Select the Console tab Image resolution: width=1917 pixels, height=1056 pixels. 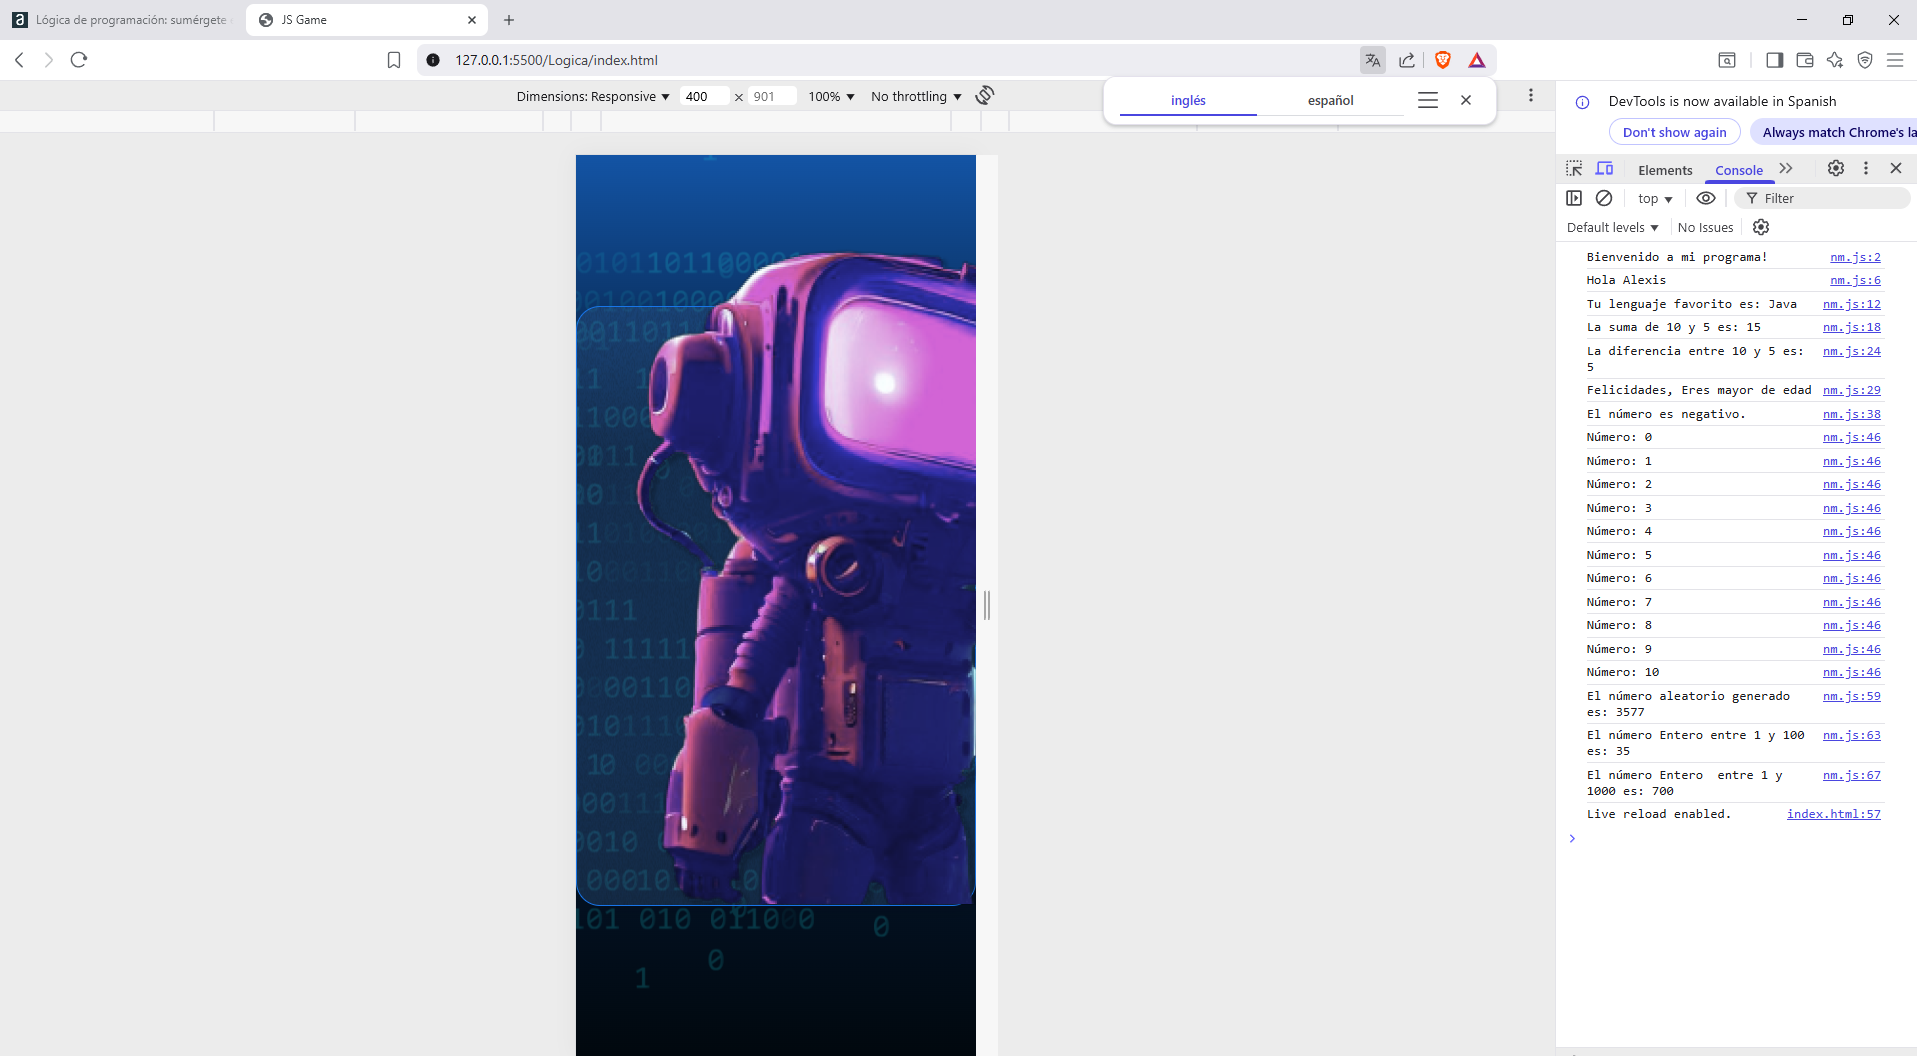pyautogui.click(x=1739, y=170)
